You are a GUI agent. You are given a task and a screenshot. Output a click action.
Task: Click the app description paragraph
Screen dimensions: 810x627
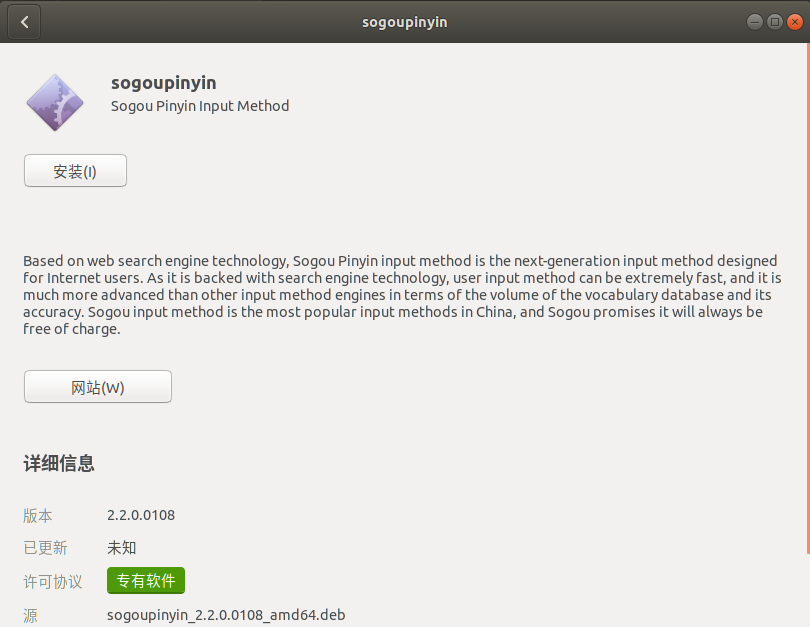point(402,294)
